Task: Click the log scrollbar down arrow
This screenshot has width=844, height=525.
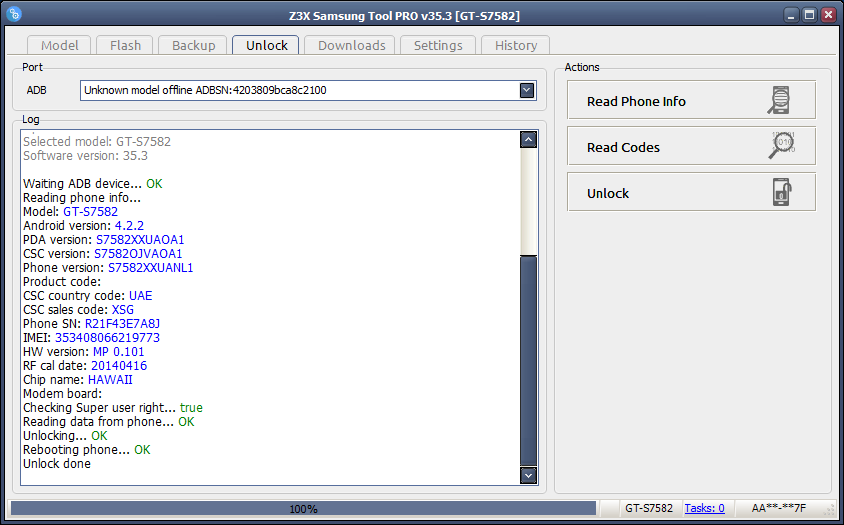Action: (x=529, y=475)
